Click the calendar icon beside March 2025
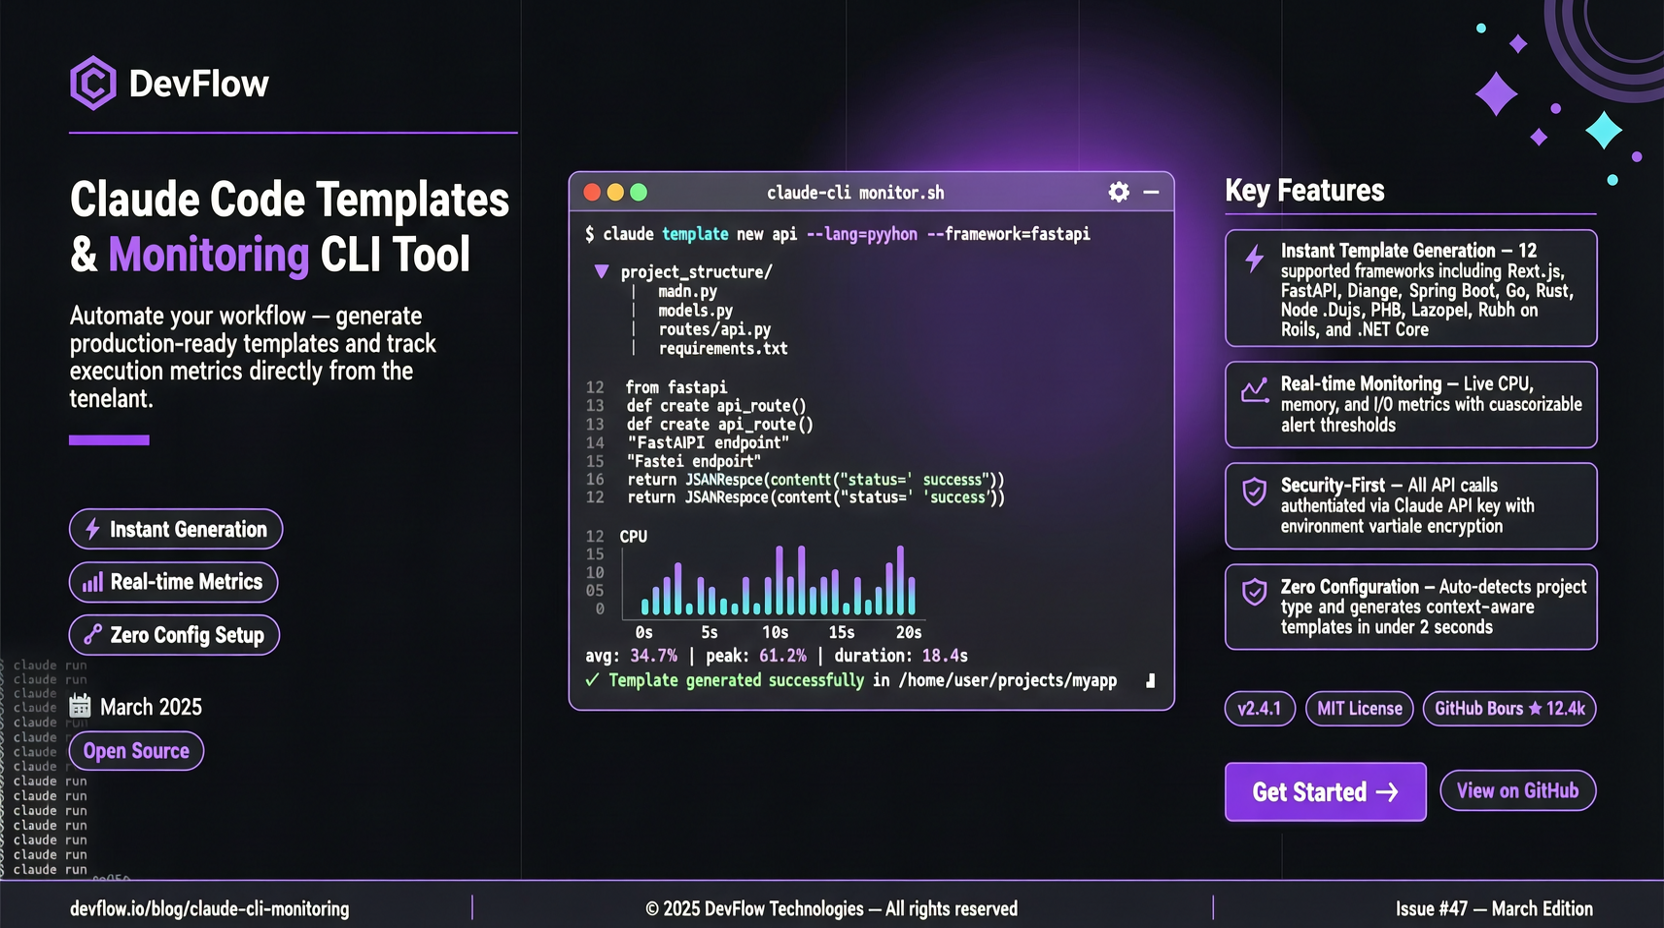This screenshot has height=928, width=1664. tap(79, 706)
